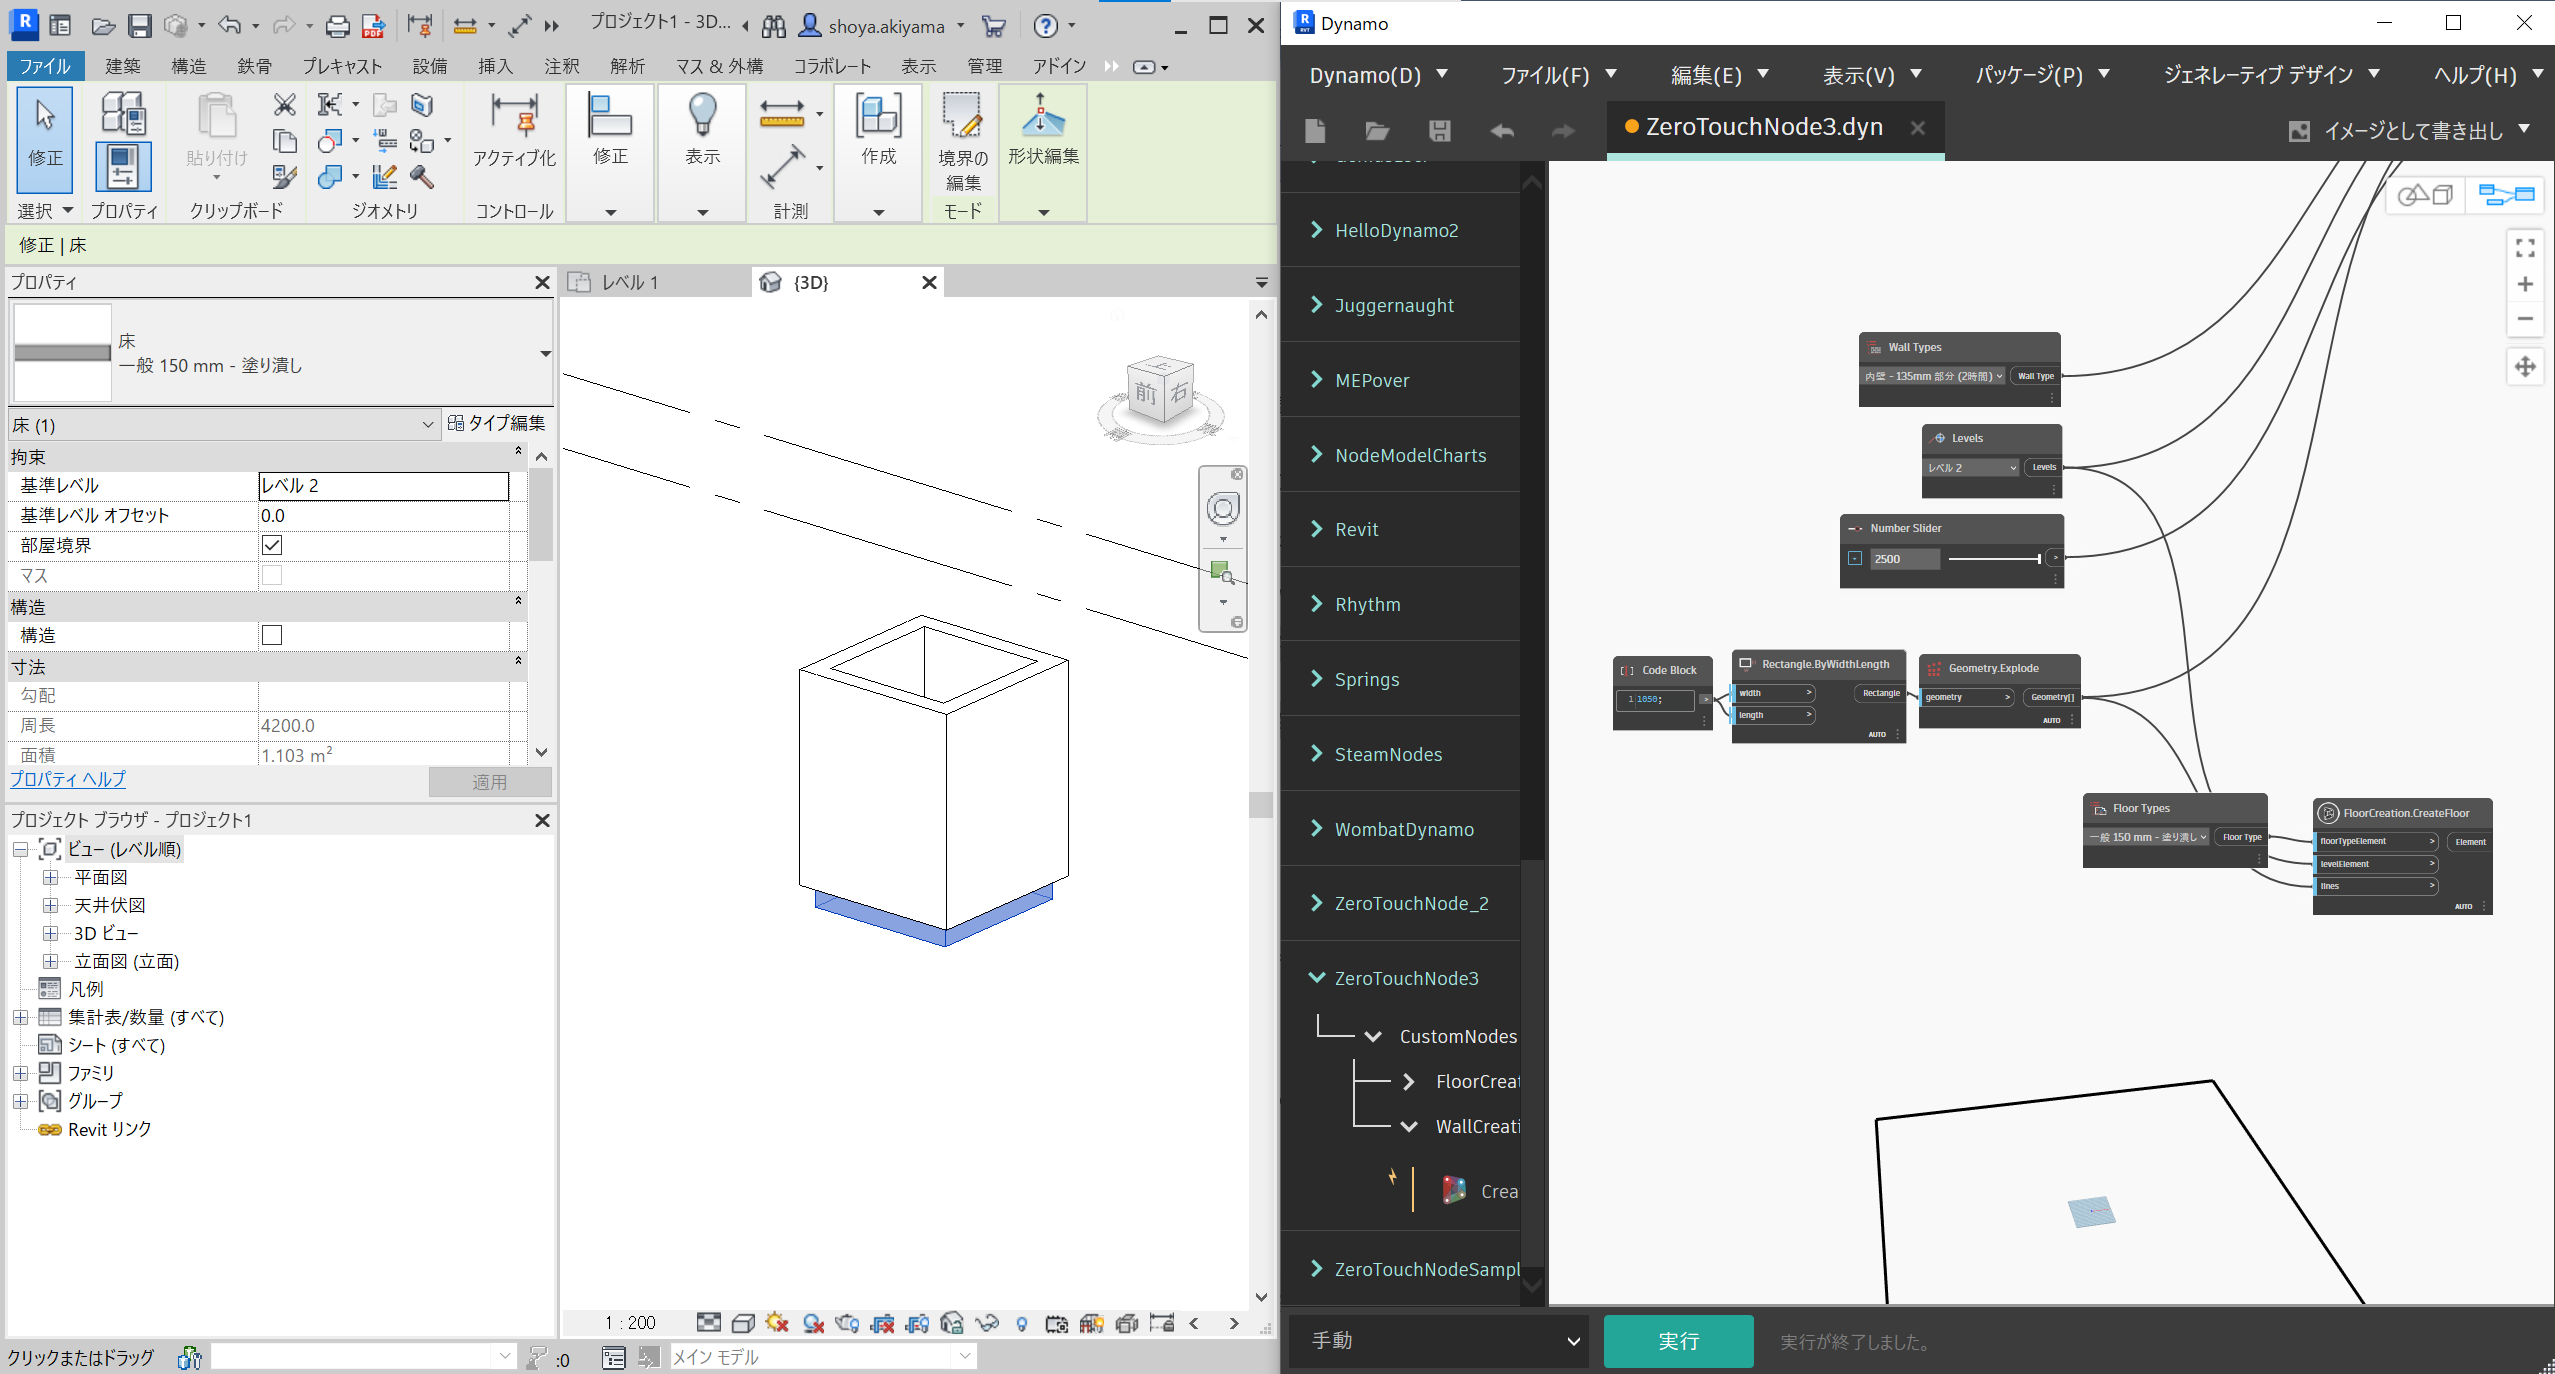2555x1374 pixels.
Task: Switch to graph view toggle in Dynamo
Action: pyautogui.click(x=2506, y=195)
